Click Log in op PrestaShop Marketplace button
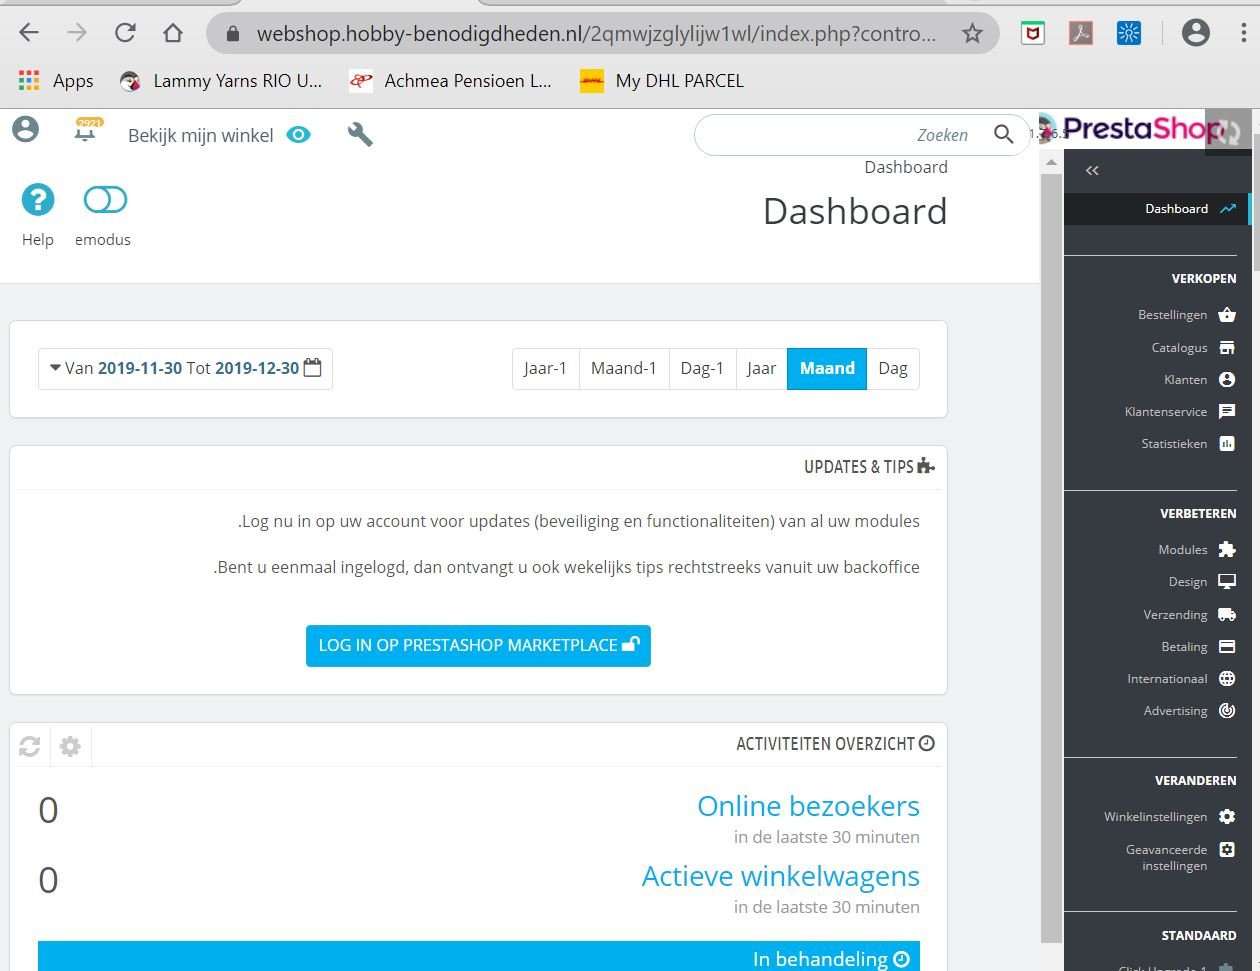This screenshot has width=1260, height=971. click(478, 646)
